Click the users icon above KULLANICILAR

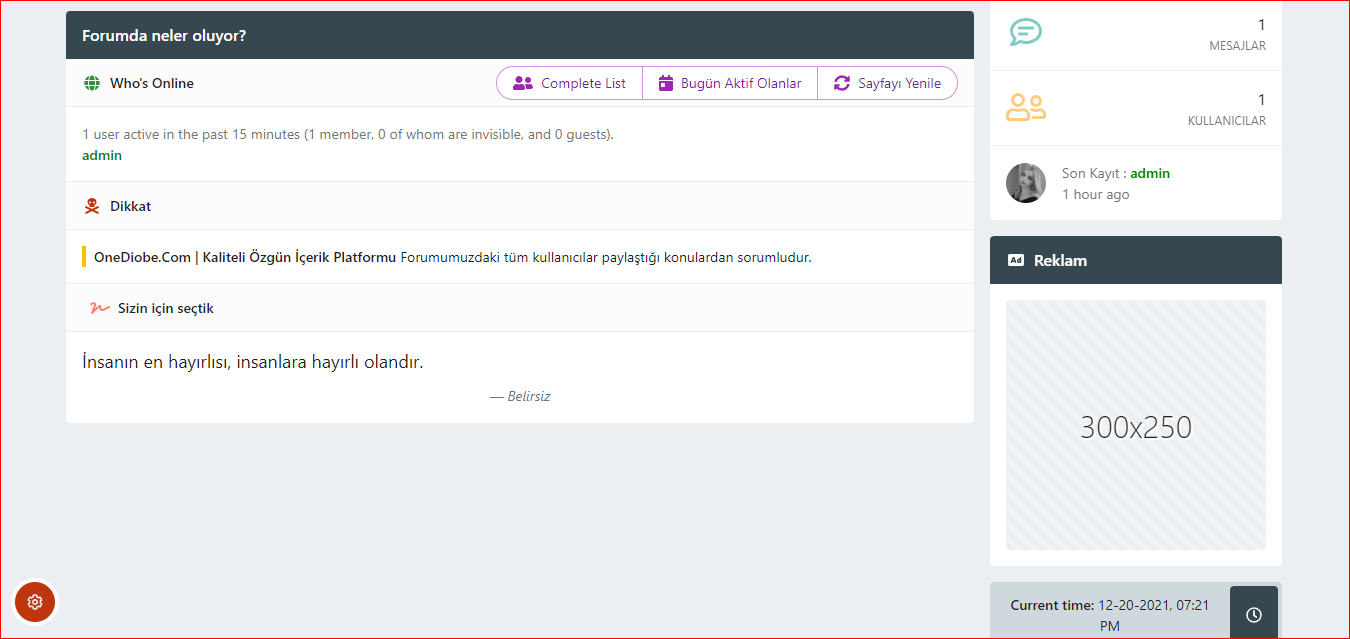[1025, 107]
